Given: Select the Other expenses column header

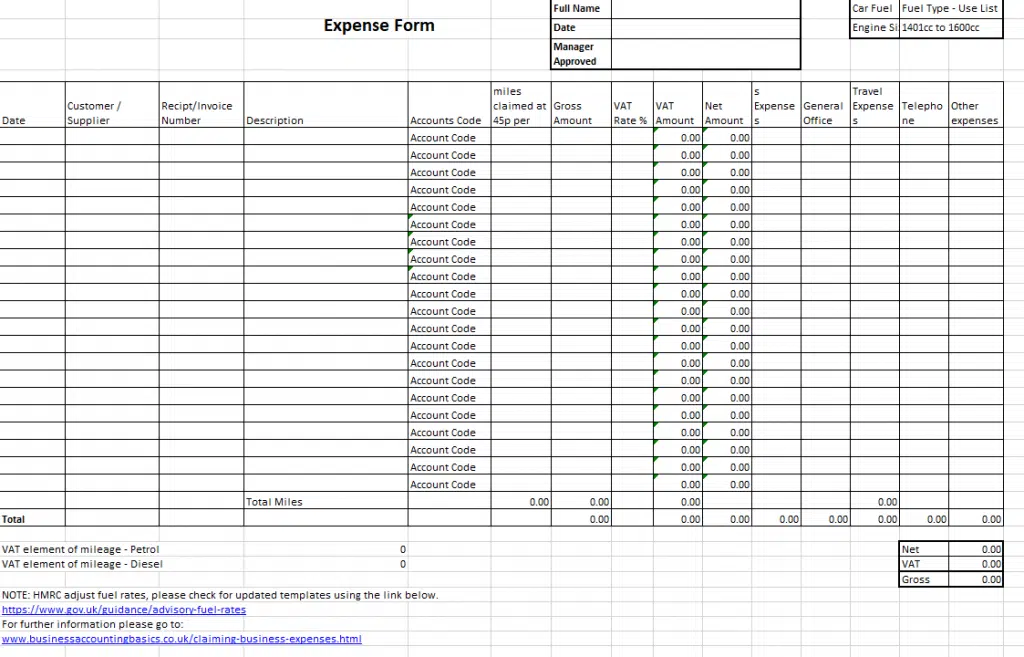Looking at the screenshot, I should (x=976, y=104).
